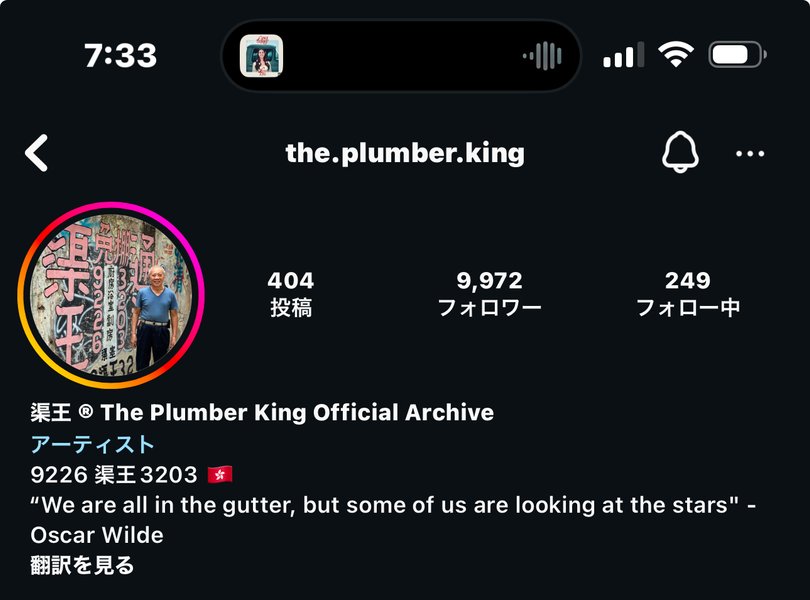Tap the back arrow icon
The image size is (810, 600).
click(37, 153)
